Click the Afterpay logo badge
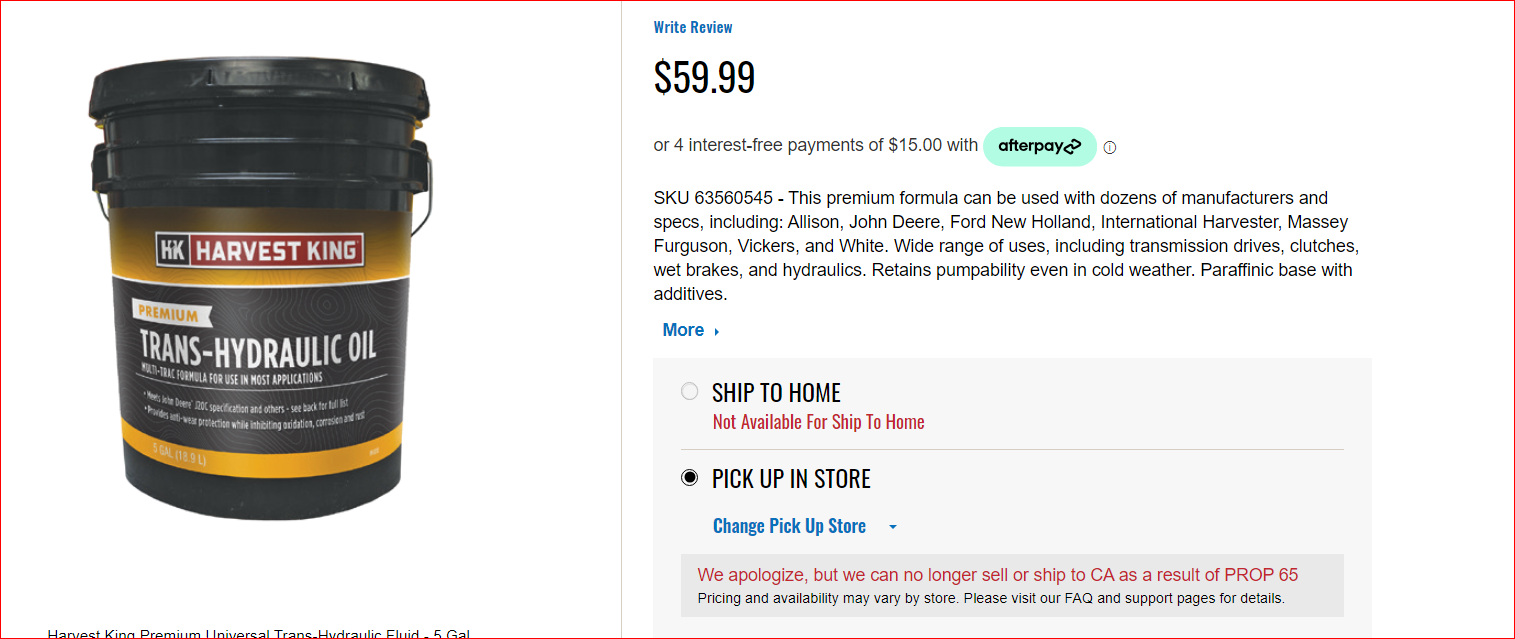Viewport: 1515px width, 639px height. click(x=1040, y=146)
